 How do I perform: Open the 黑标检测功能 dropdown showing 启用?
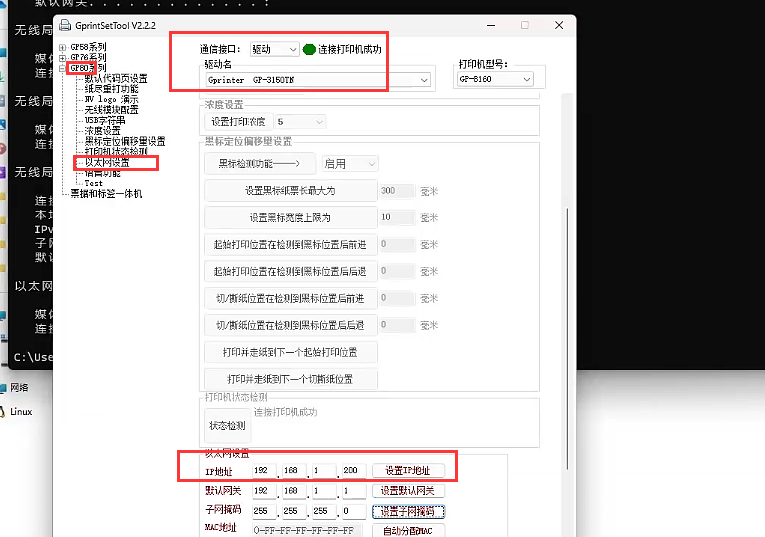(x=349, y=164)
